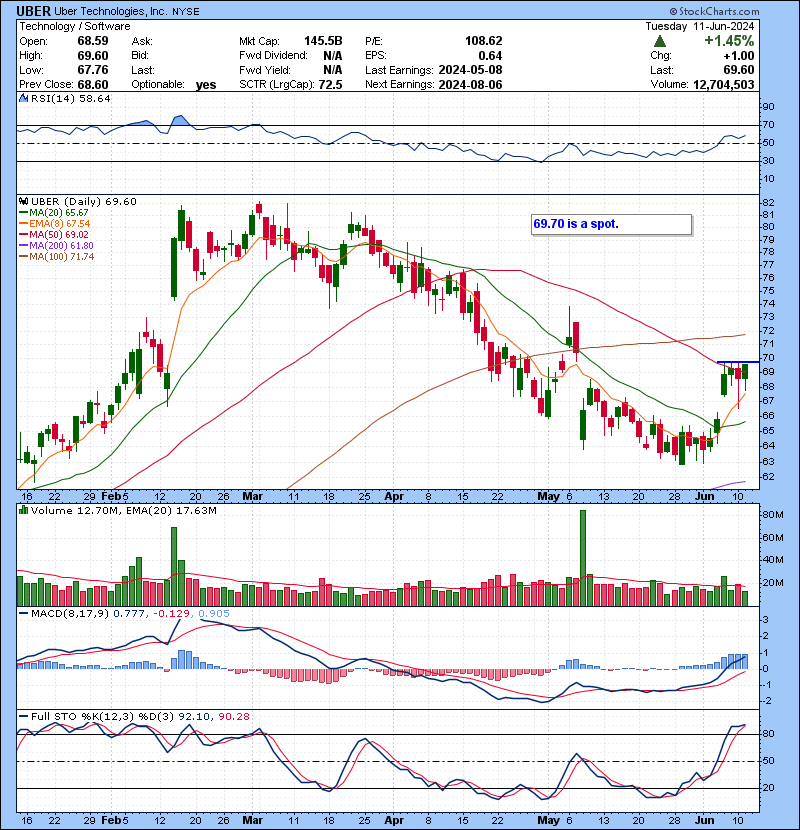
Task: Click the MACD(8,17,9) label
Action: coord(70,614)
